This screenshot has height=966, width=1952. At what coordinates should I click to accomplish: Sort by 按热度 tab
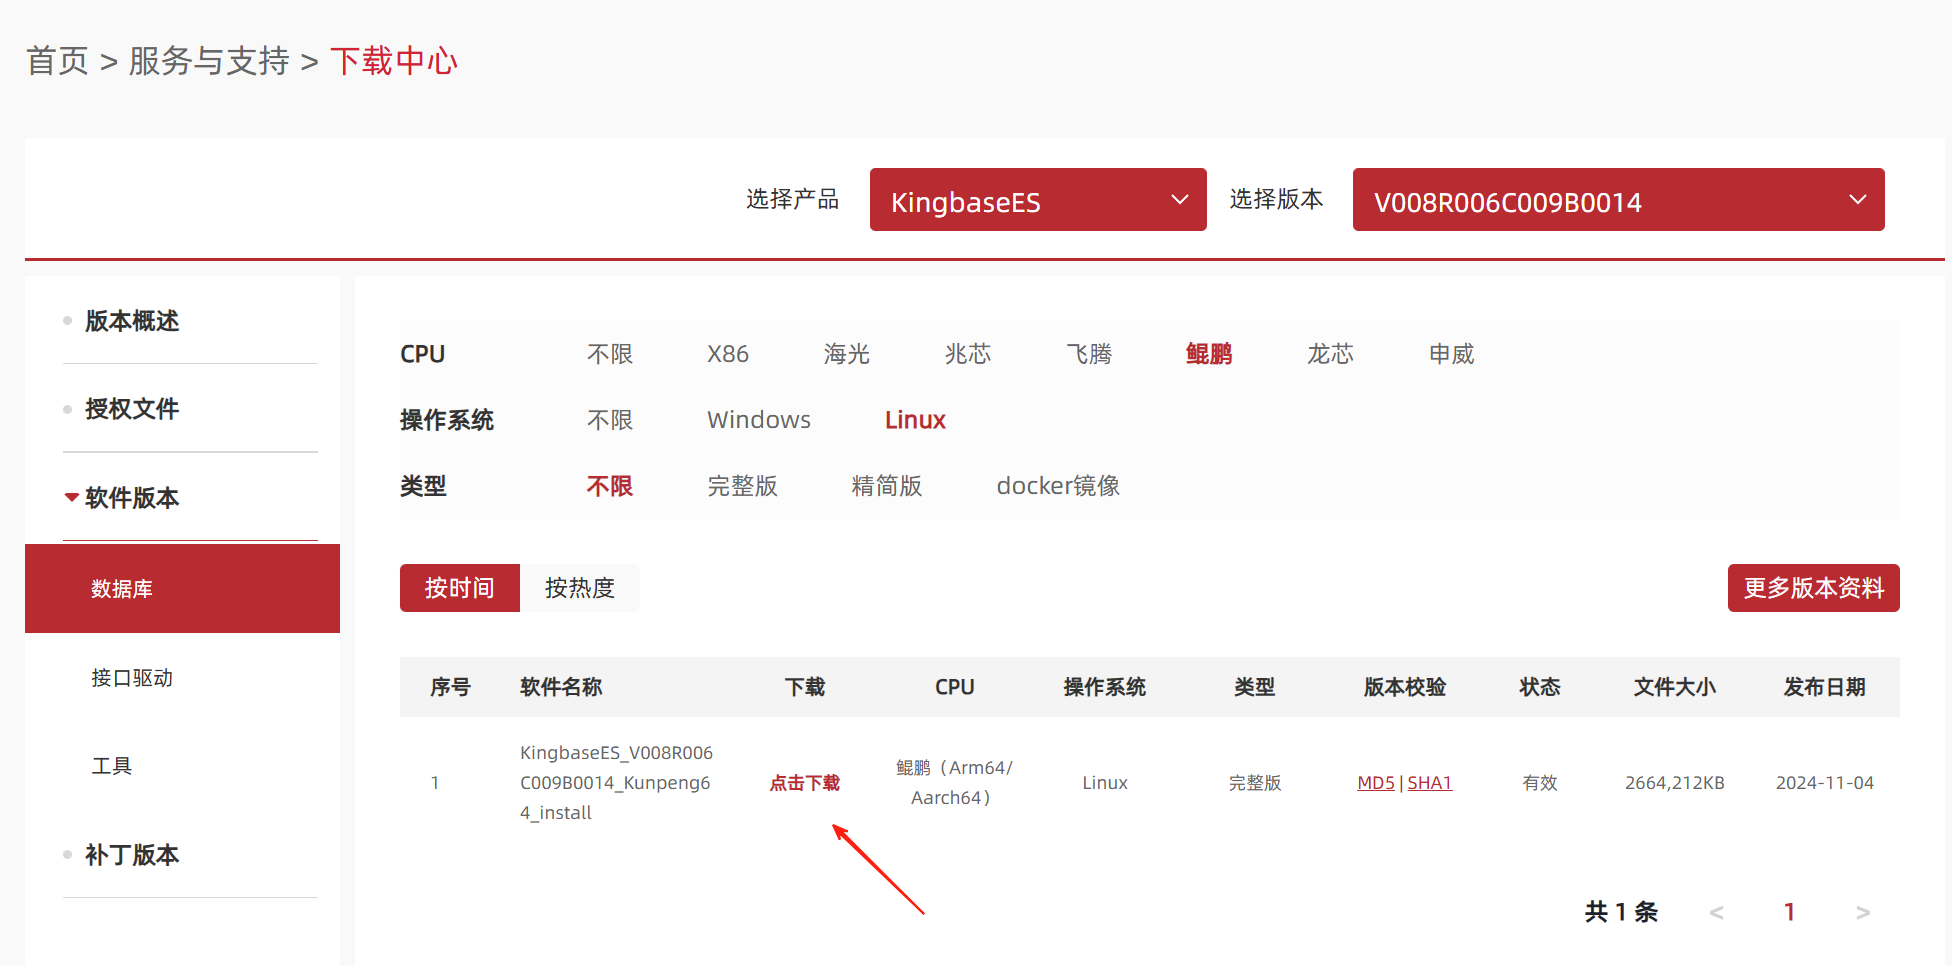pyautogui.click(x=580, y=588)
